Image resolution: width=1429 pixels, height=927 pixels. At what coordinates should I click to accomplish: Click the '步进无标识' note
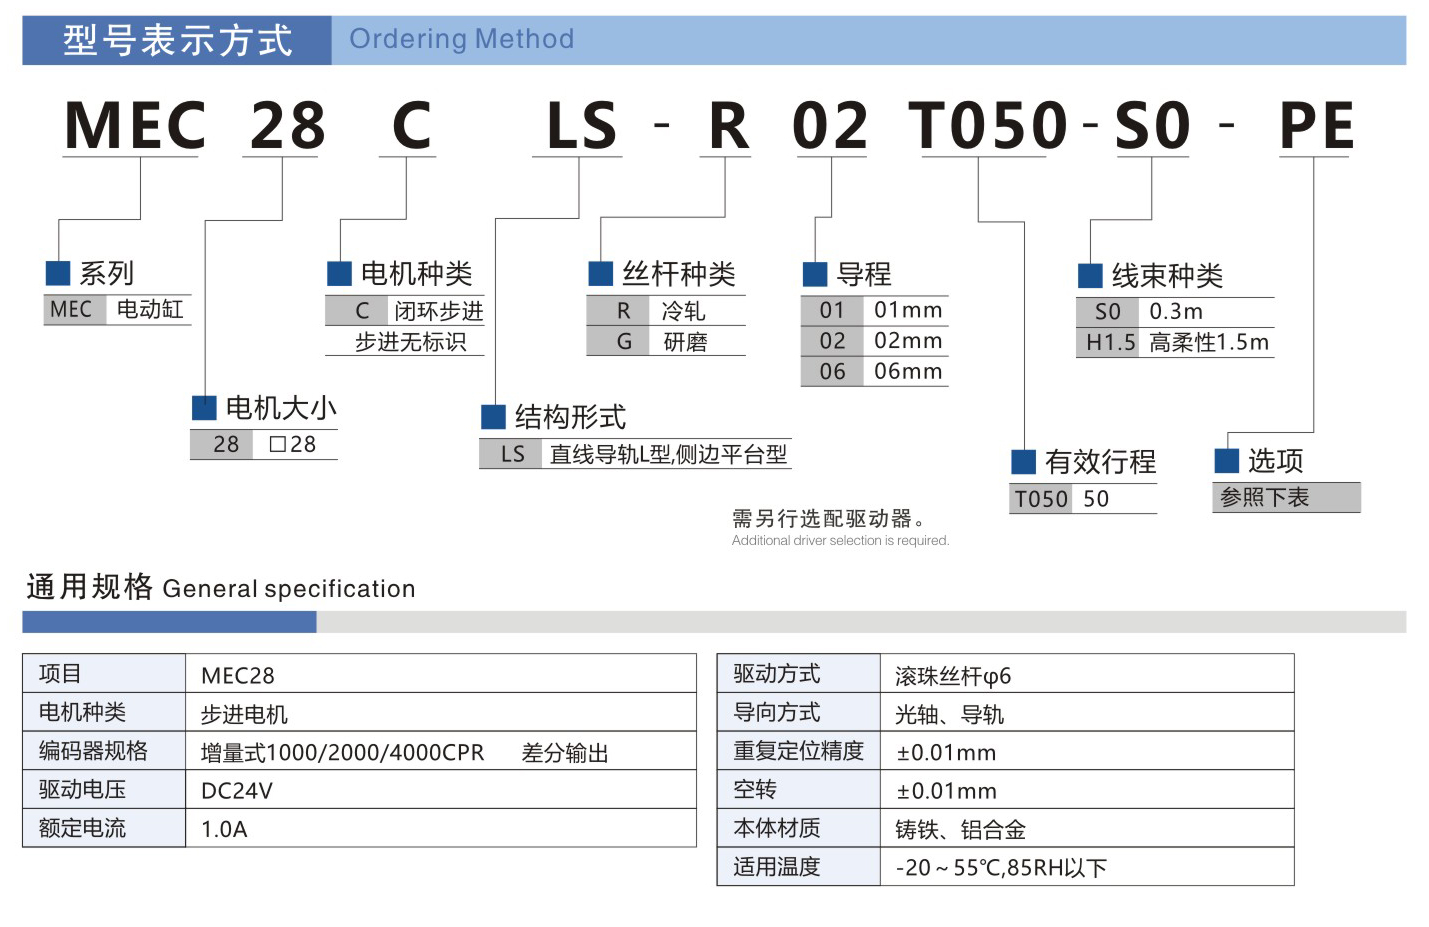click(410, 342)
